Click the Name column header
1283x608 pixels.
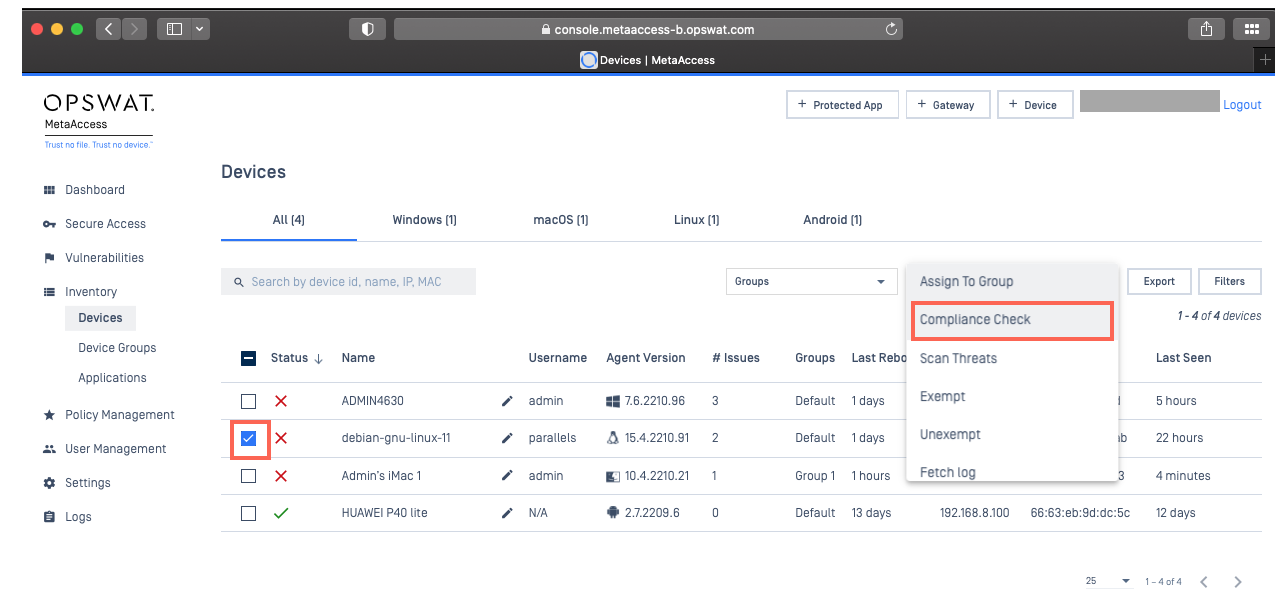pyautogui.click(x=358, y=358)
